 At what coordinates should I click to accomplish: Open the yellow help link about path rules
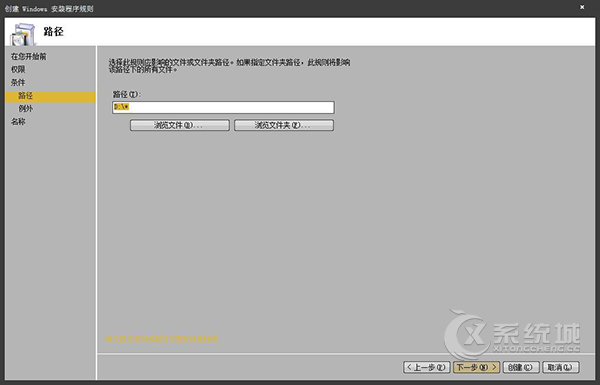tap(162, 339)
